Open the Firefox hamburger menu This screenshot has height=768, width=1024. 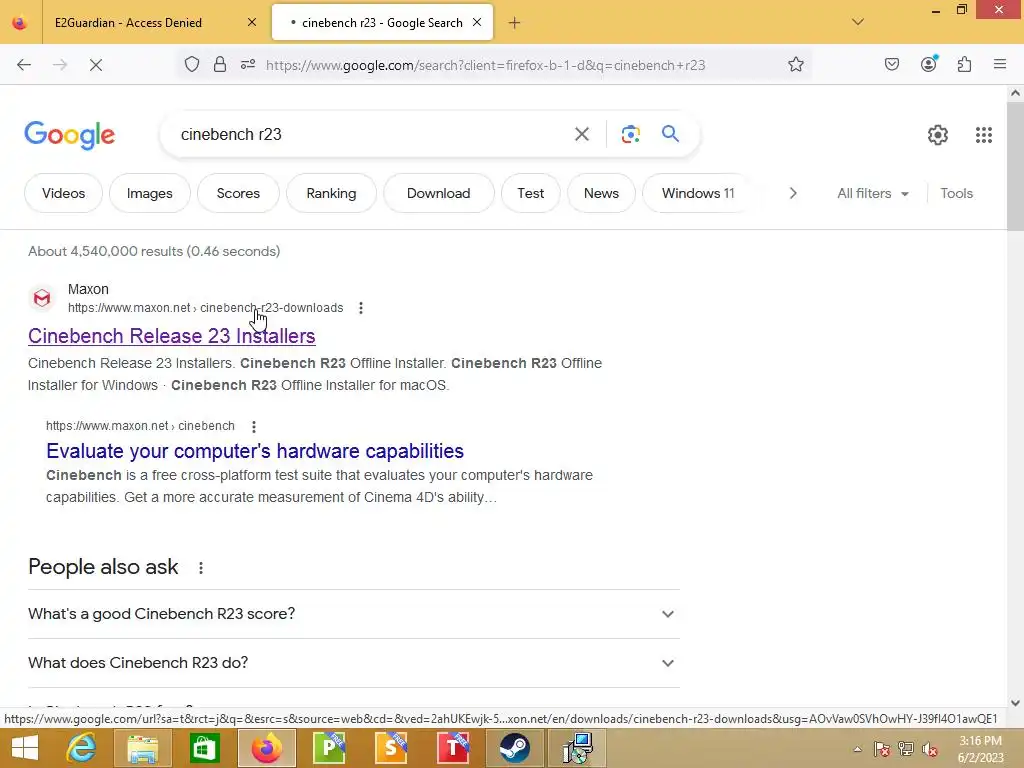[x=1000, y=64]
